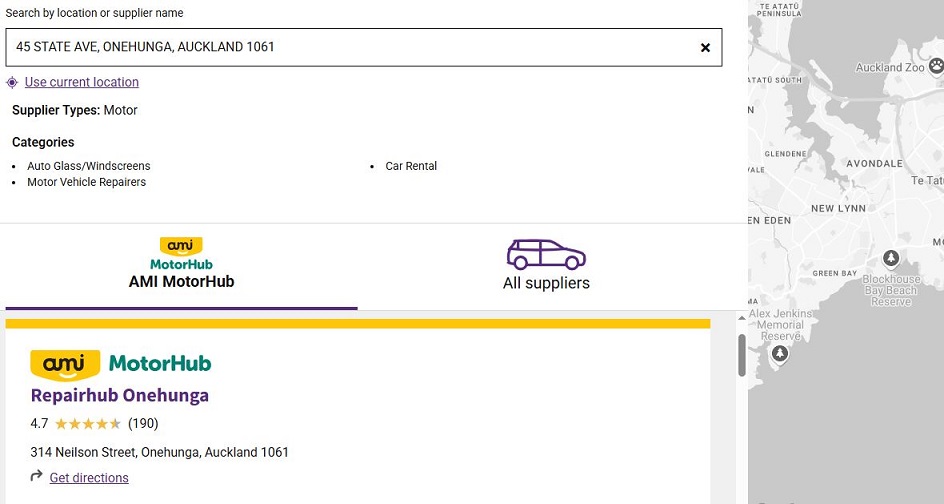This screenshot has height=504, width=944.
Task: Click the supplier list scrollbar thumb
Action: 742,355
